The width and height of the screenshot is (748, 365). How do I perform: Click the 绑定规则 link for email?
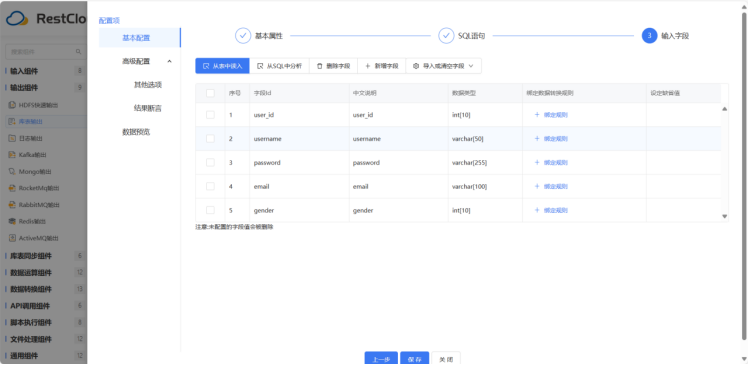coord(551,186)
